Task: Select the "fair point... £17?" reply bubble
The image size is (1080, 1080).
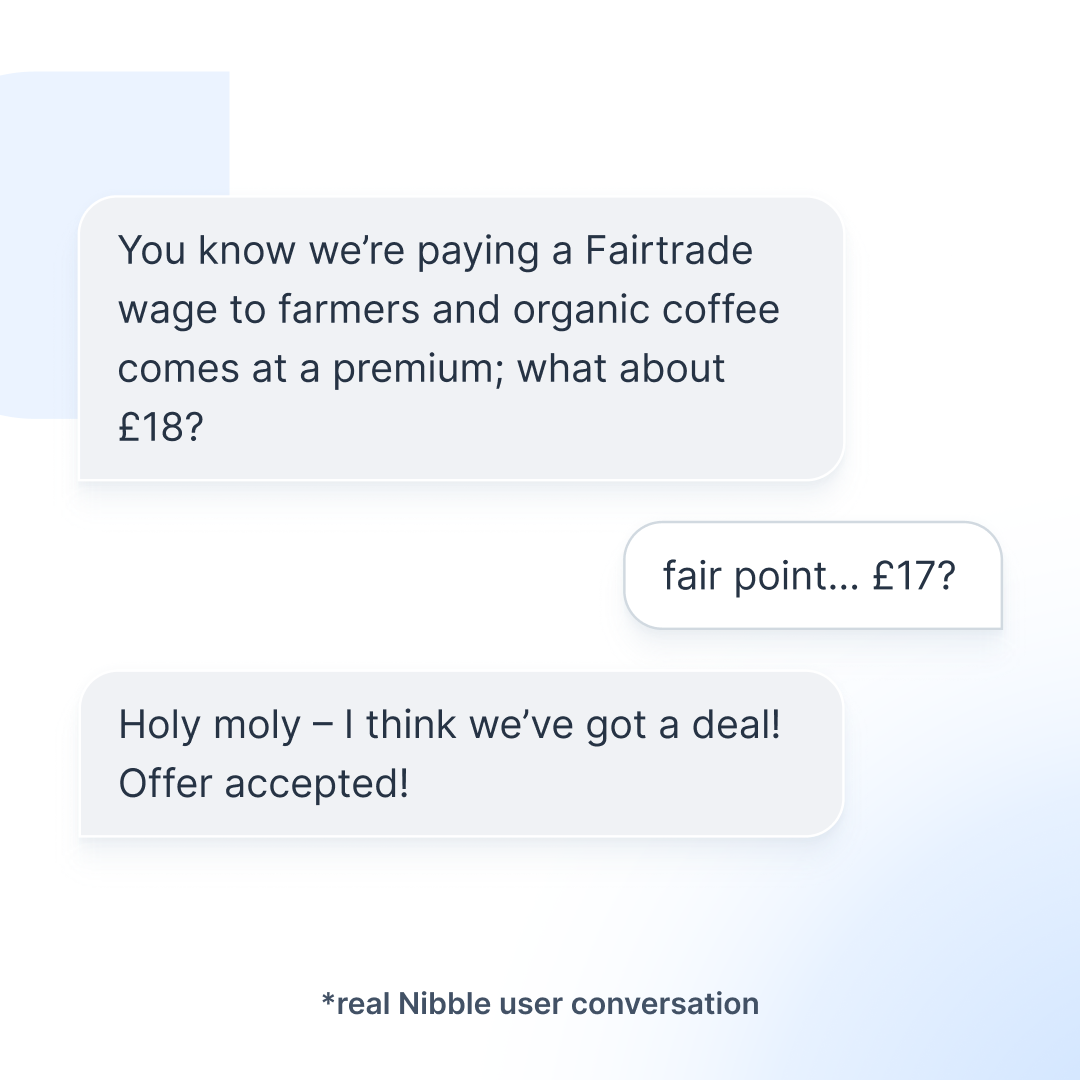Action: (812, 576)
